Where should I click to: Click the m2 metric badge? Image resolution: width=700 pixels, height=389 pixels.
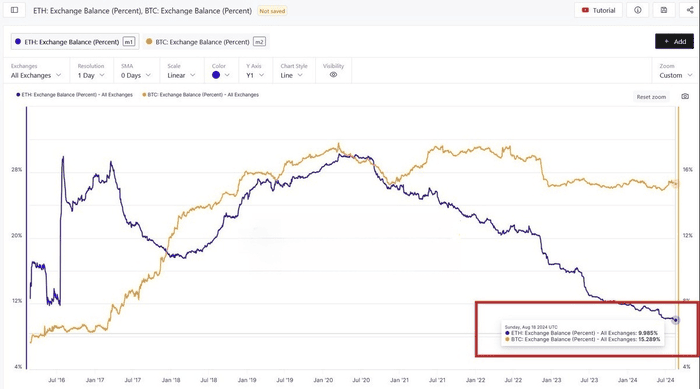coord(259,42)
